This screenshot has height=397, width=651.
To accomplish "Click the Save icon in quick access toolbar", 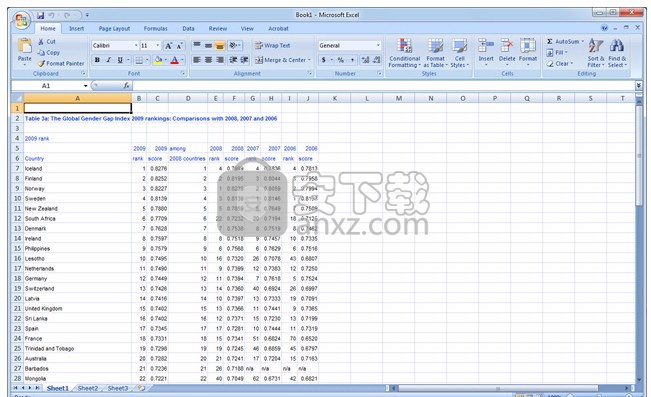I will (x=40, y=15).
